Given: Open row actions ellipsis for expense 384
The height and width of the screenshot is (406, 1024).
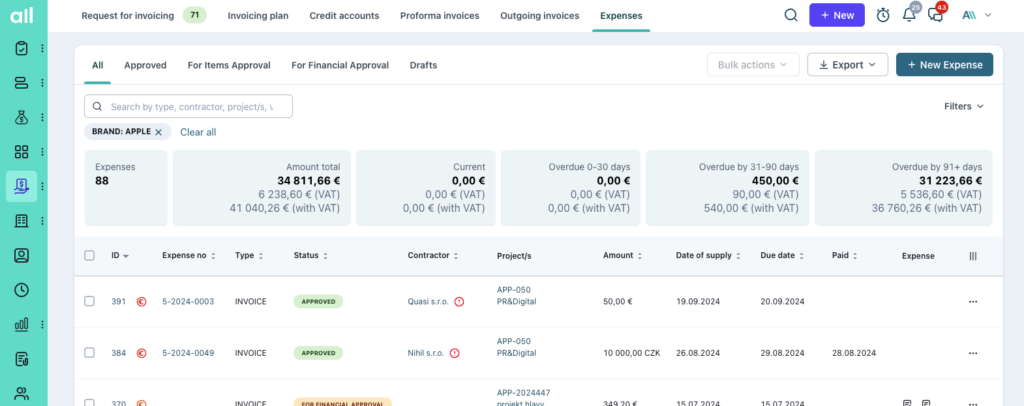Looking at the screenshot, I should 973,353.
